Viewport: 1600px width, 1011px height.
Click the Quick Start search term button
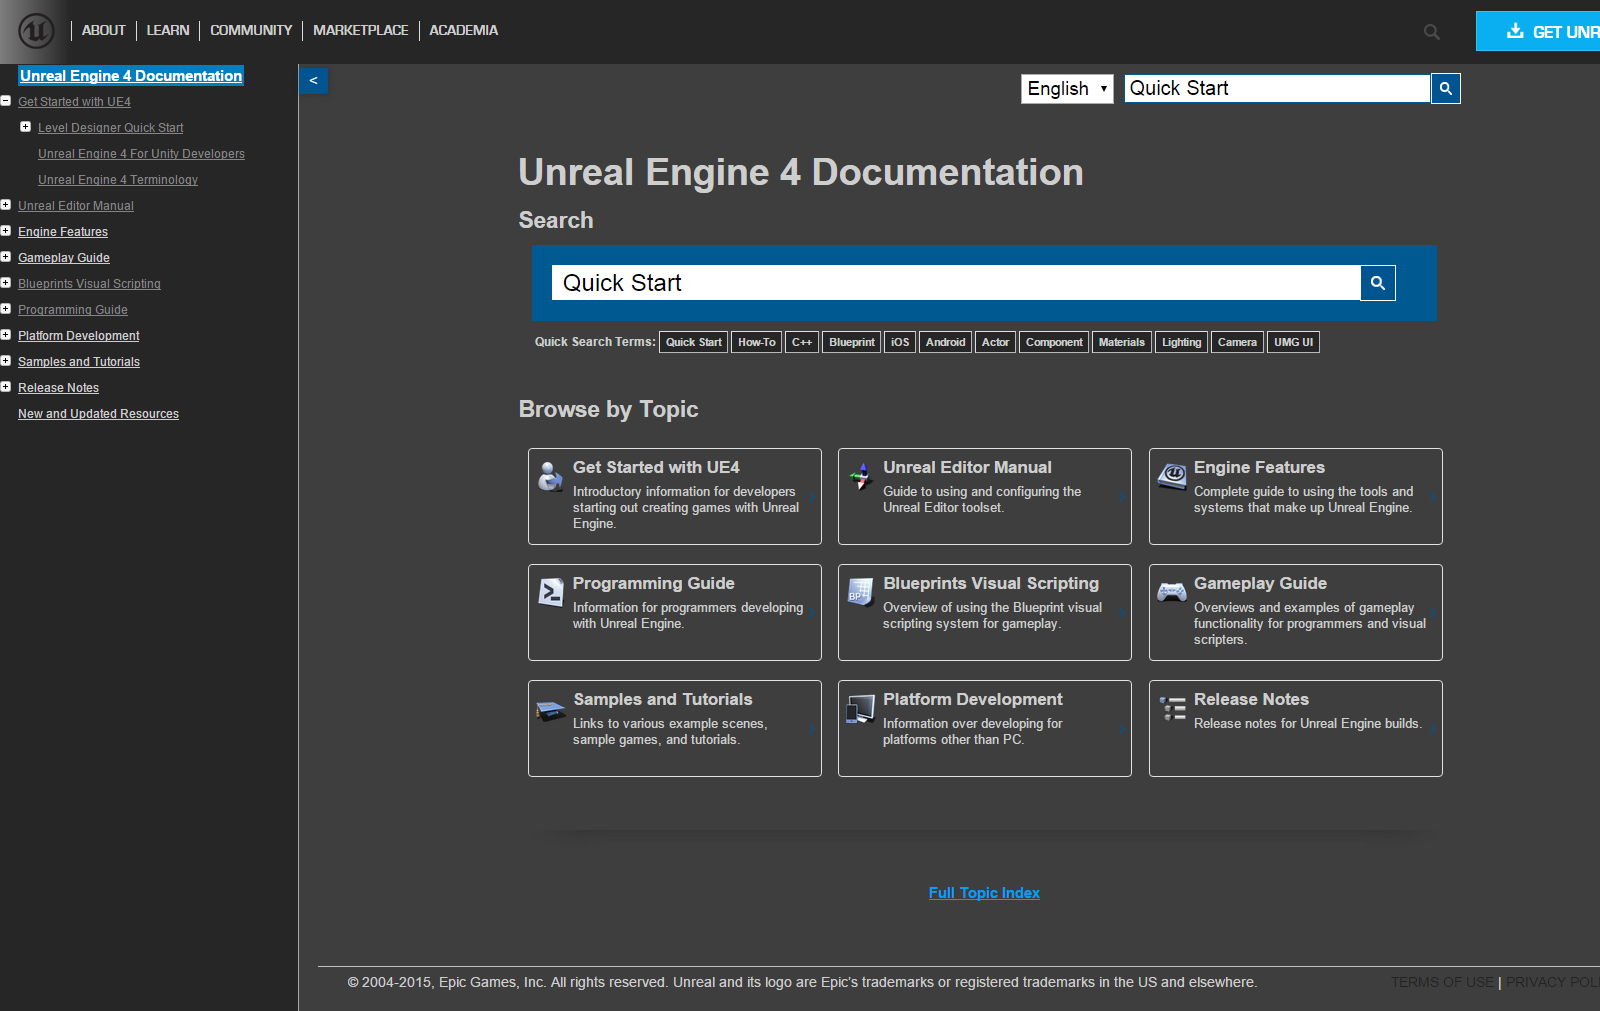(694, 342)
